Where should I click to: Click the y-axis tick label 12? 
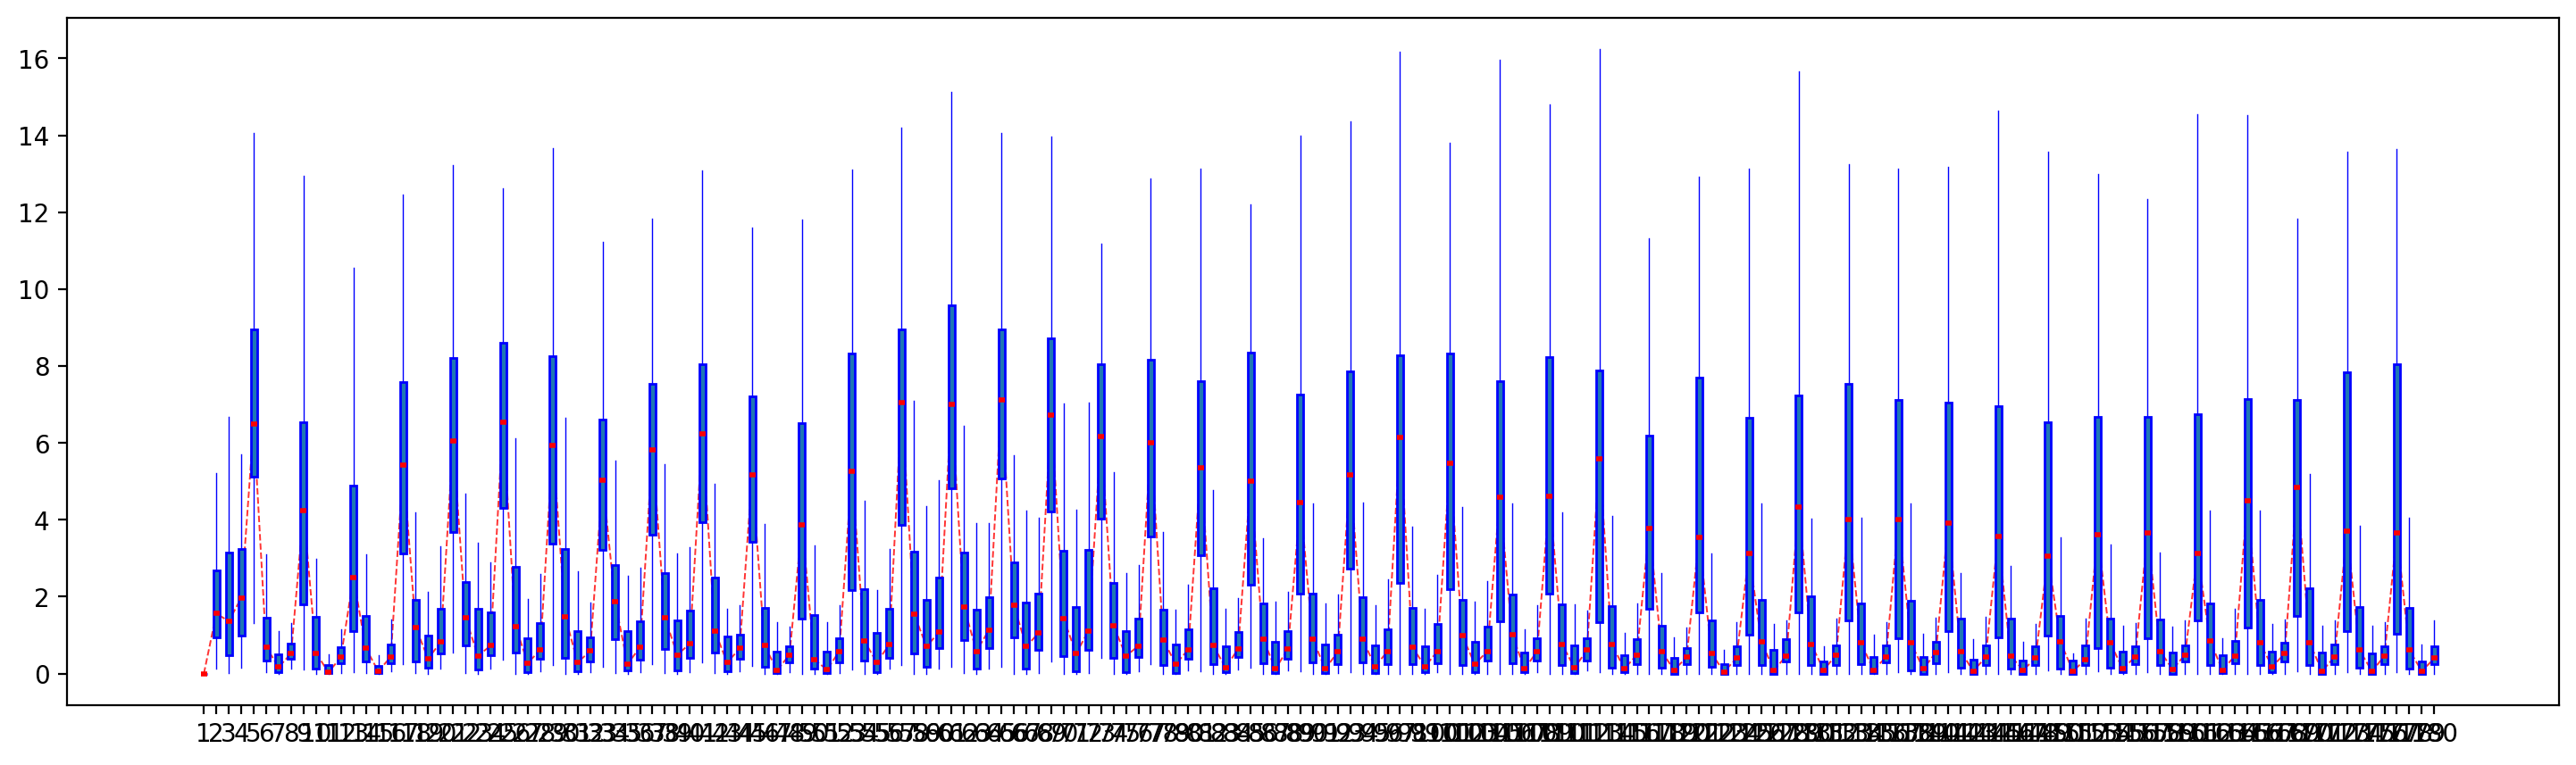click(x=33, y=213)
